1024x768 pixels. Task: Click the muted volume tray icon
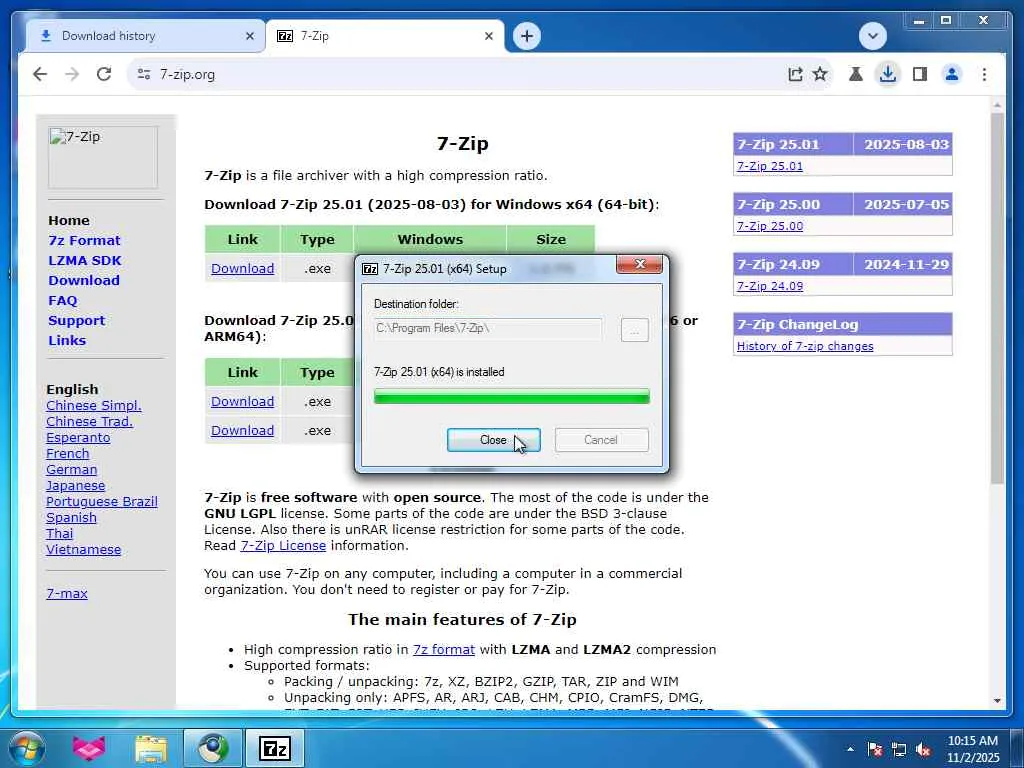point(923,750)
